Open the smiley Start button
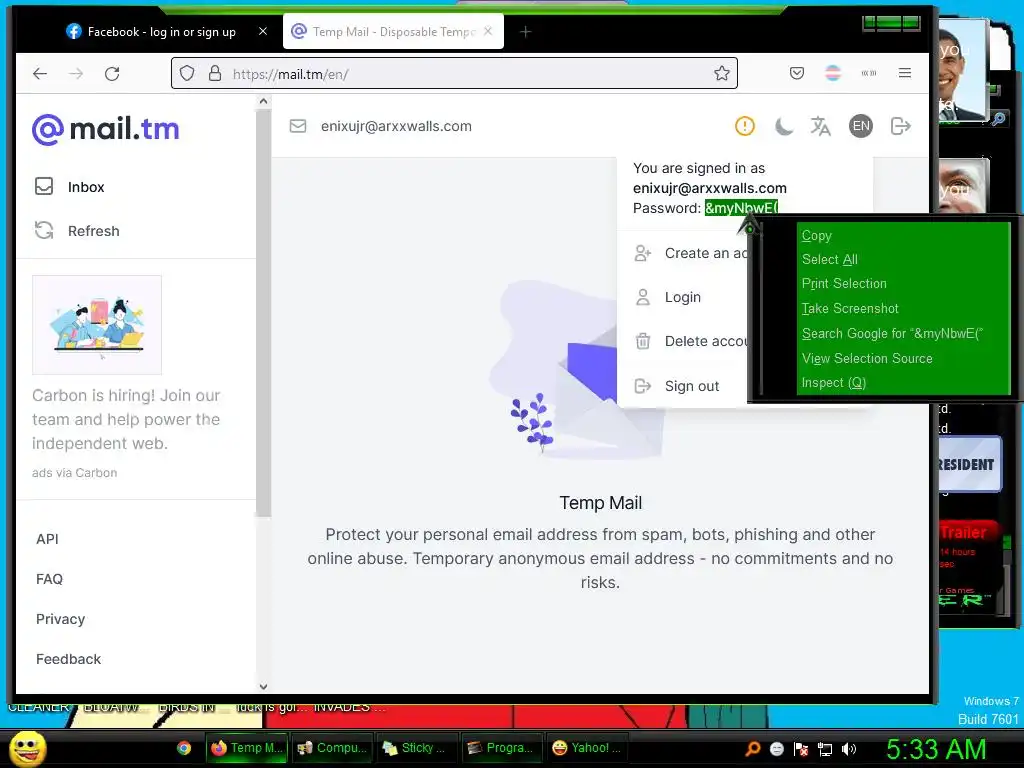The width and height of the screenshot is (1024, 768). (x=28, y=748)
